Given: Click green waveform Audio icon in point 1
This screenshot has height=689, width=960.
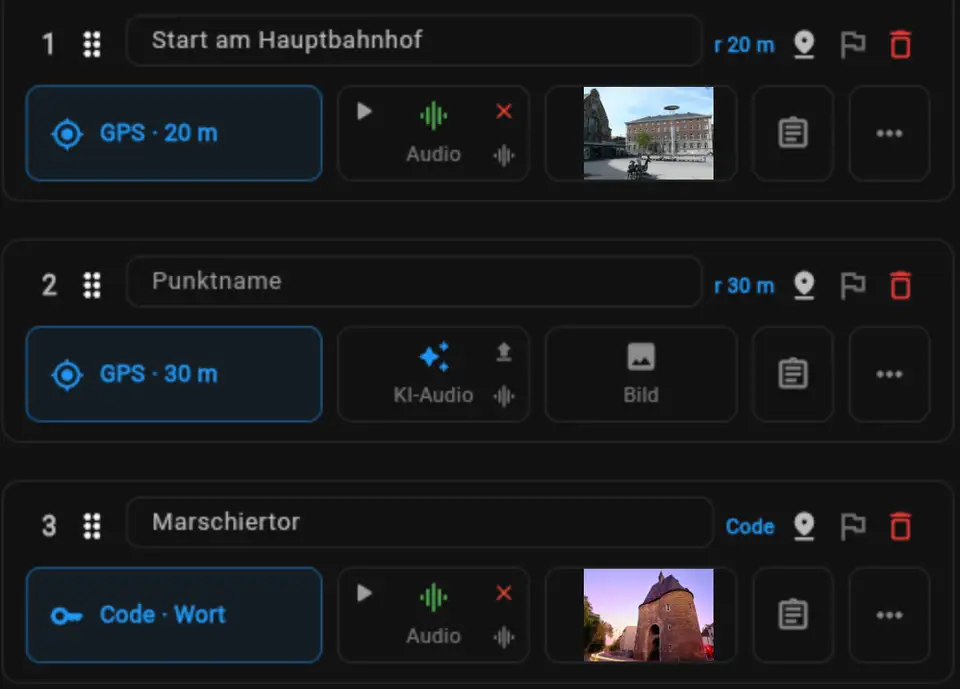Looking at the screenshot, I should tap(433, 115).
